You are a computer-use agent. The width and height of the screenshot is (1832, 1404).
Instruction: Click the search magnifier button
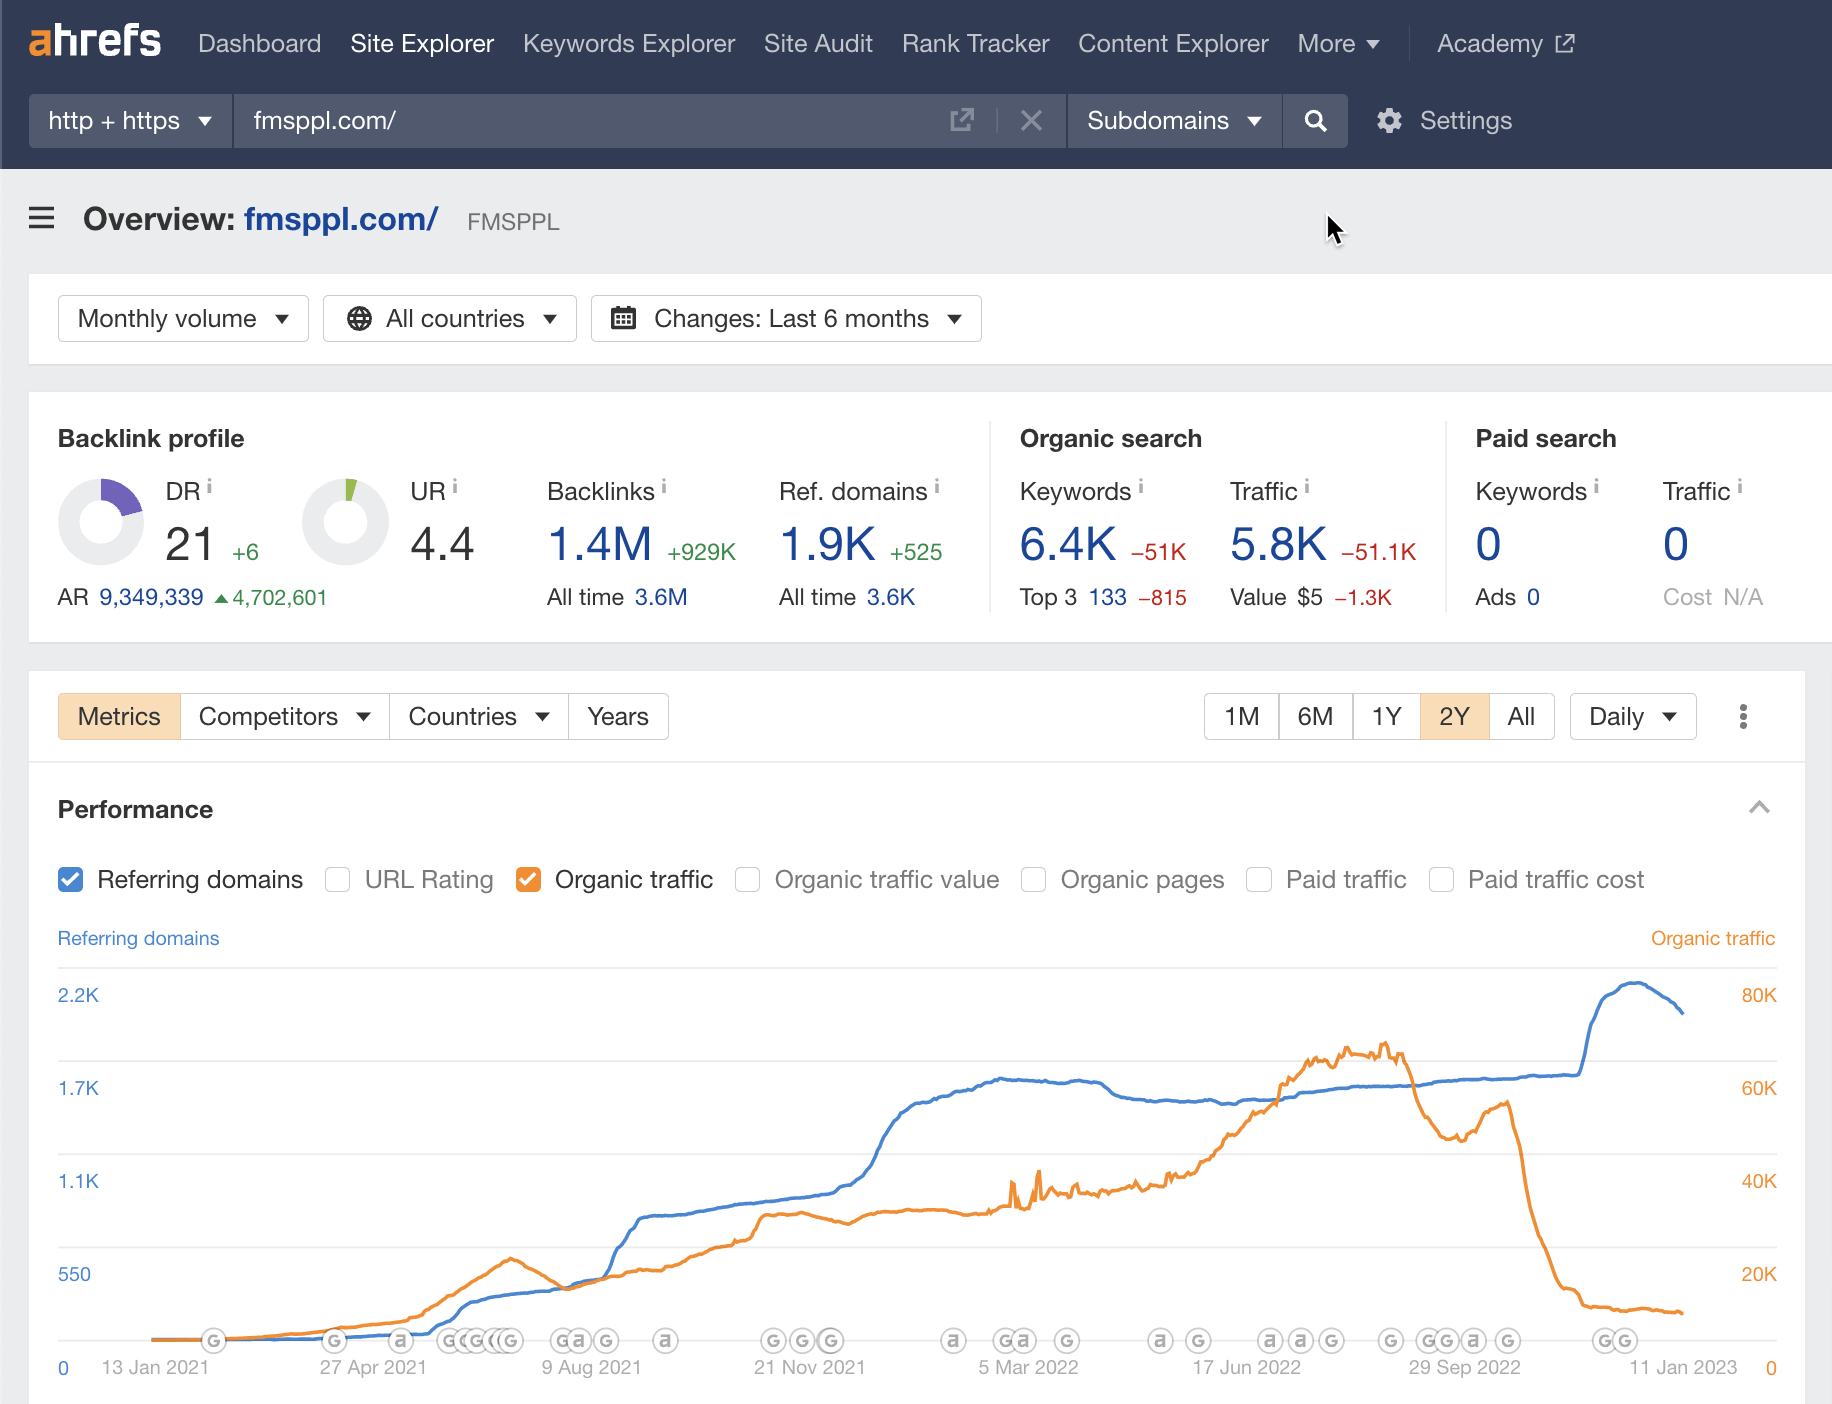pos(1314,120)
